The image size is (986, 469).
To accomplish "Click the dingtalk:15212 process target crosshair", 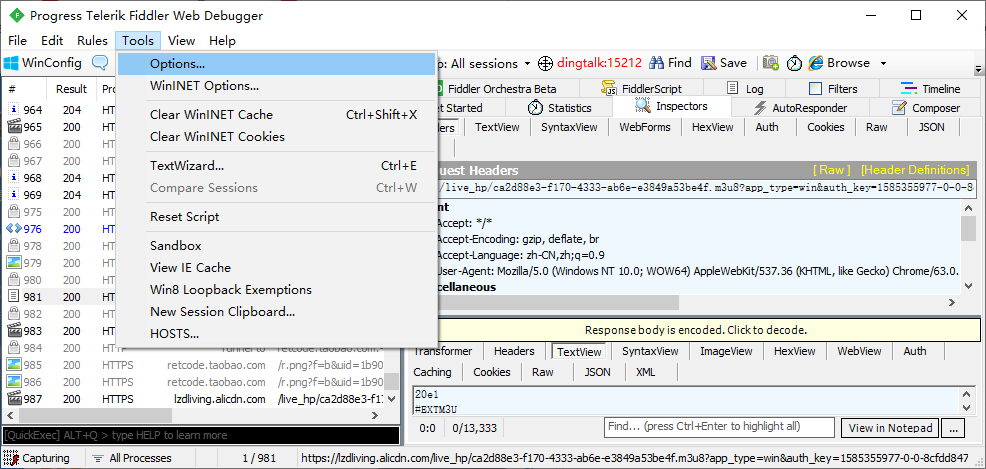I will click(x=545, y=63).
